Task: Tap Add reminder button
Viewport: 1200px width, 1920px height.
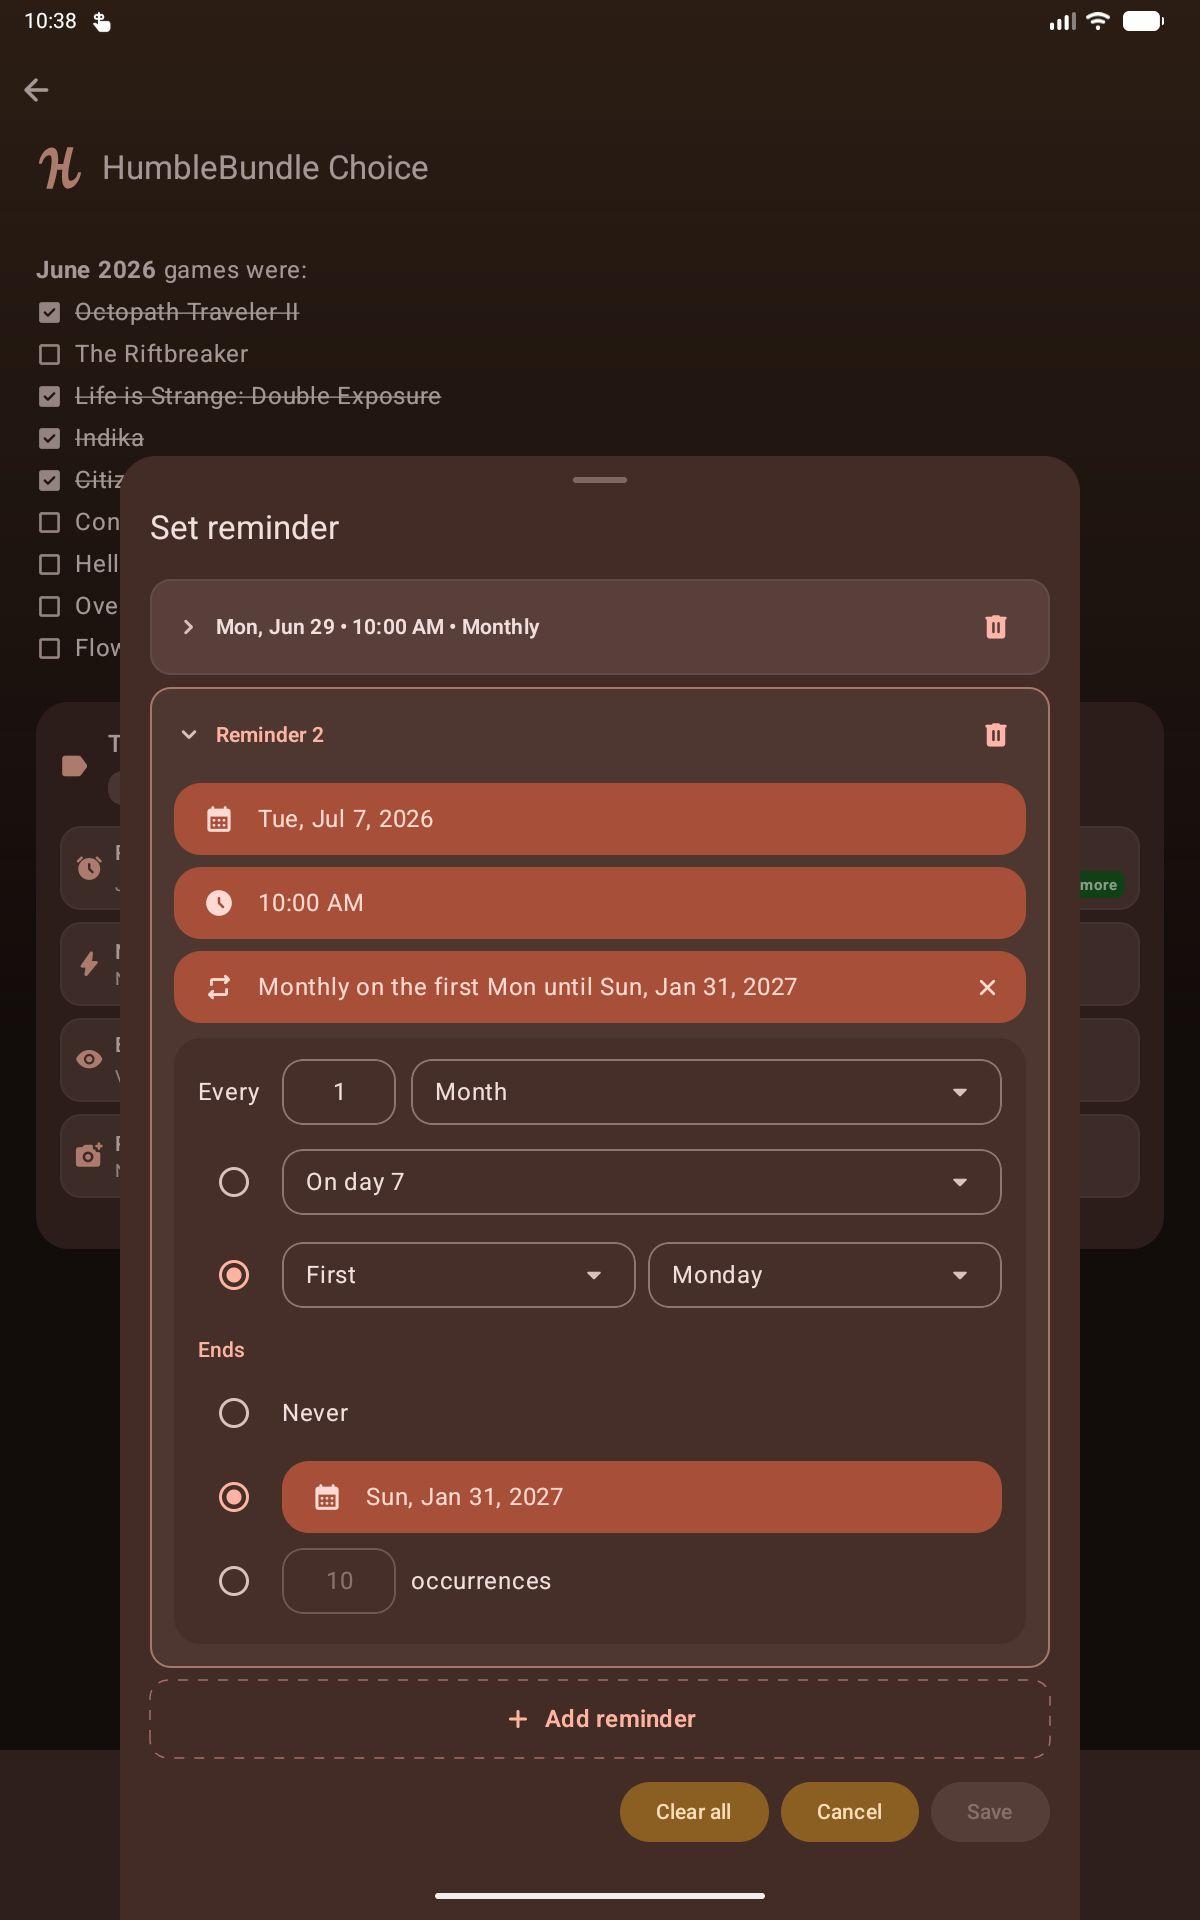Action: click(600, 1719)
